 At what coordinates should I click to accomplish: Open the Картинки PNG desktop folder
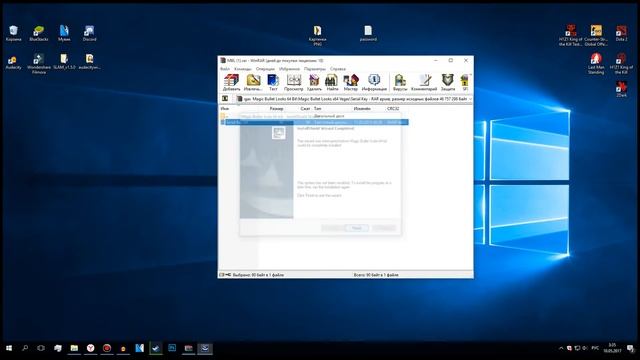pos(317,35)
